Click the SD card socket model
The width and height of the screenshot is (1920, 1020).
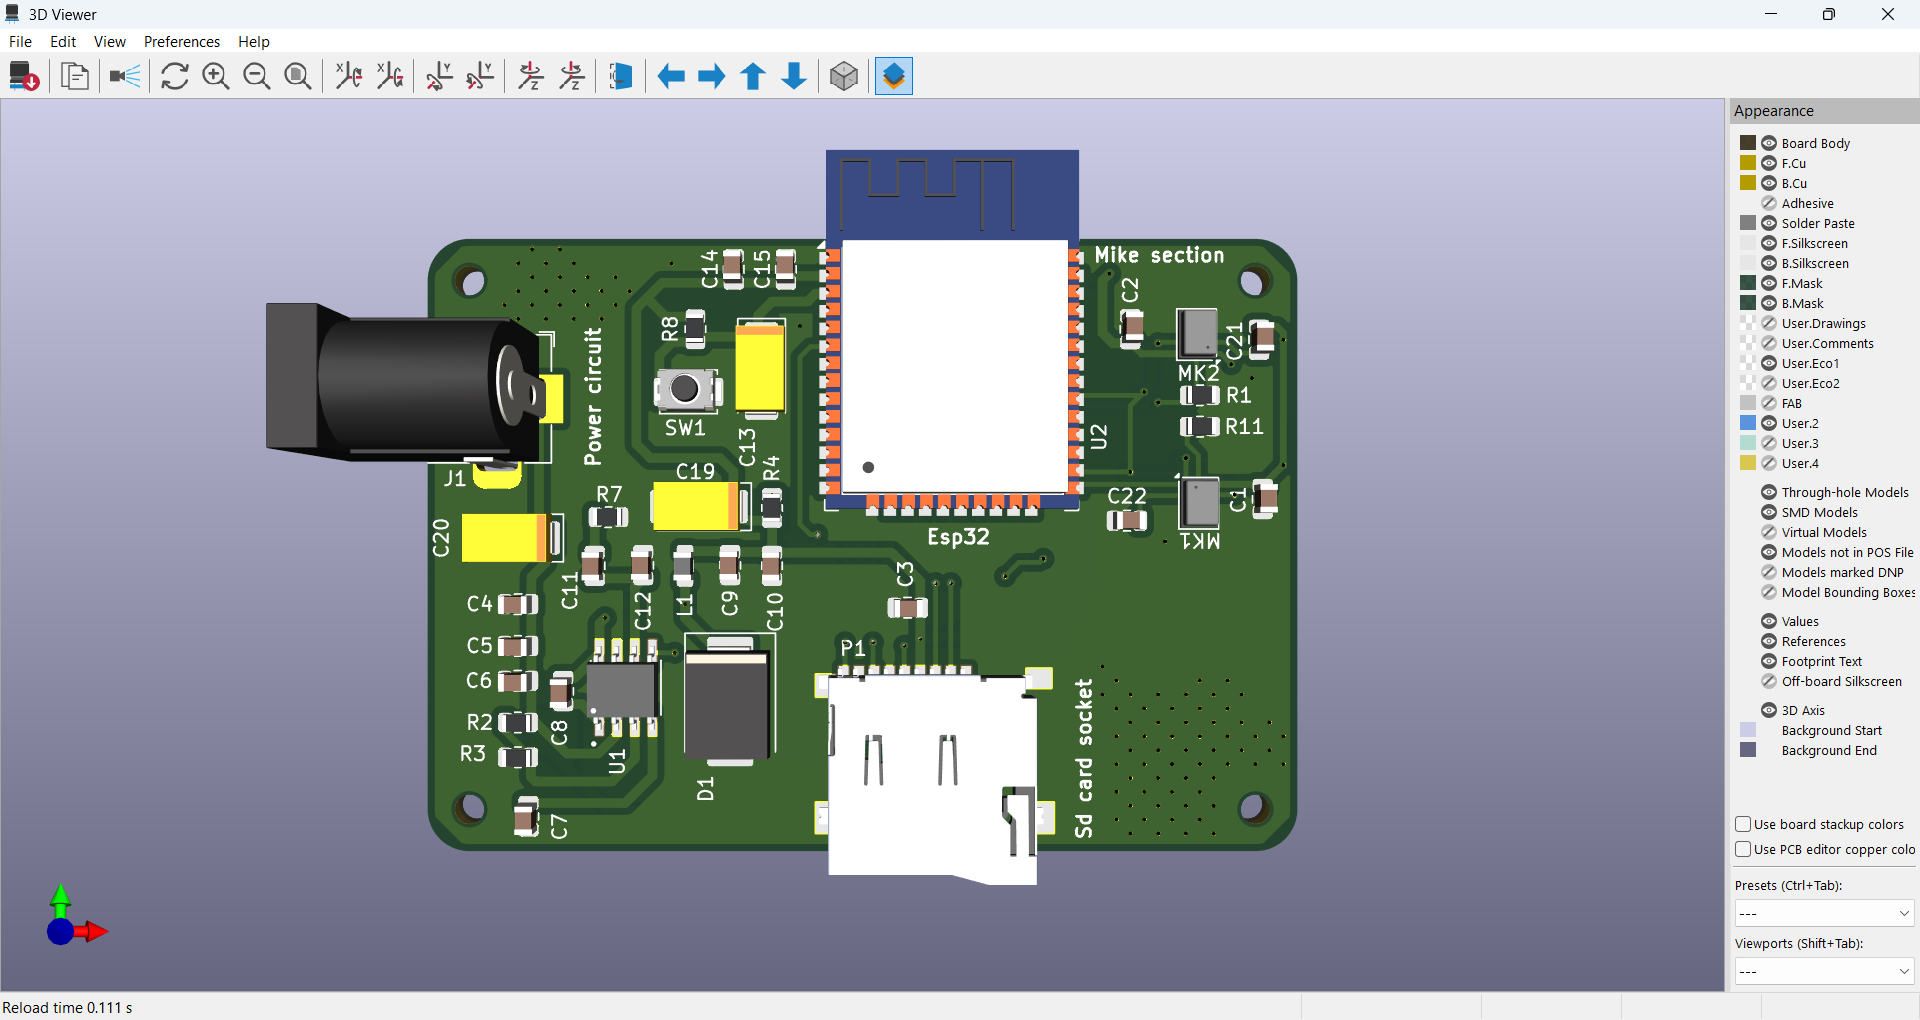(933, 777)
